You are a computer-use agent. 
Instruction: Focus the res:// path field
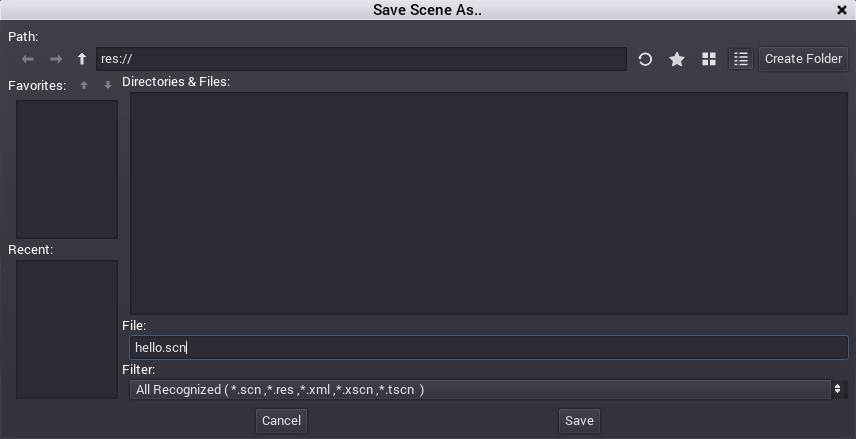361,59
